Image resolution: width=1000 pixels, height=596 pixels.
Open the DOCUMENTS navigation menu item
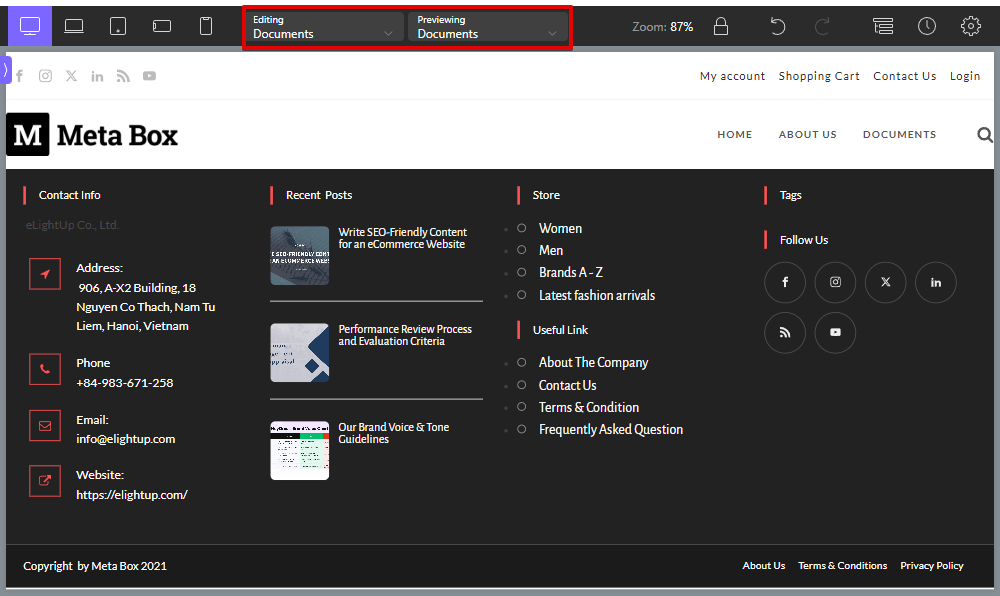[899, 134]
